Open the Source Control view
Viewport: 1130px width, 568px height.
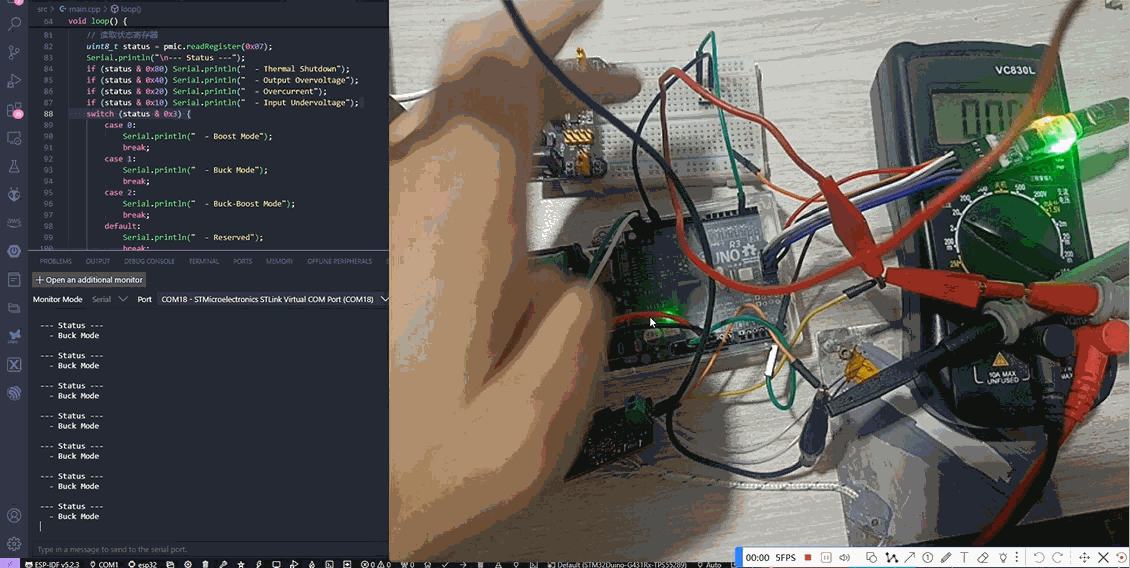14,52
